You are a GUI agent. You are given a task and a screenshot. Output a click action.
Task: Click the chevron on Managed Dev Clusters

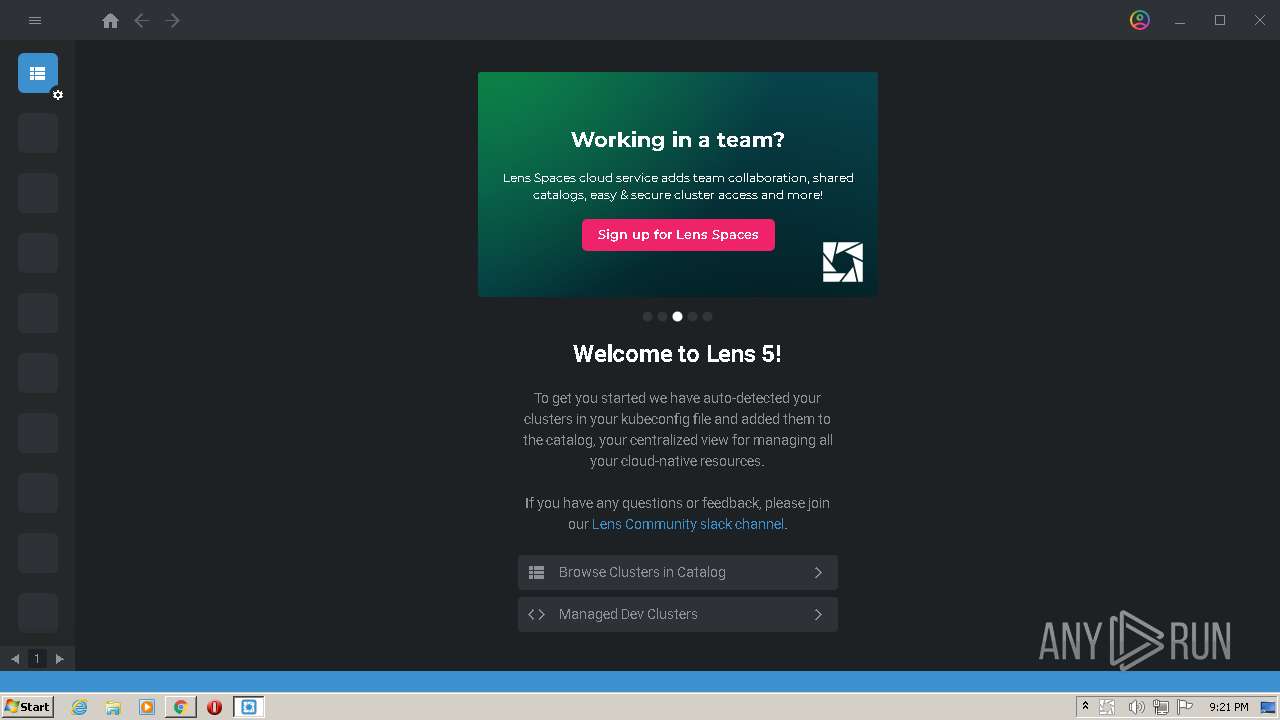(x=818, y=614)
